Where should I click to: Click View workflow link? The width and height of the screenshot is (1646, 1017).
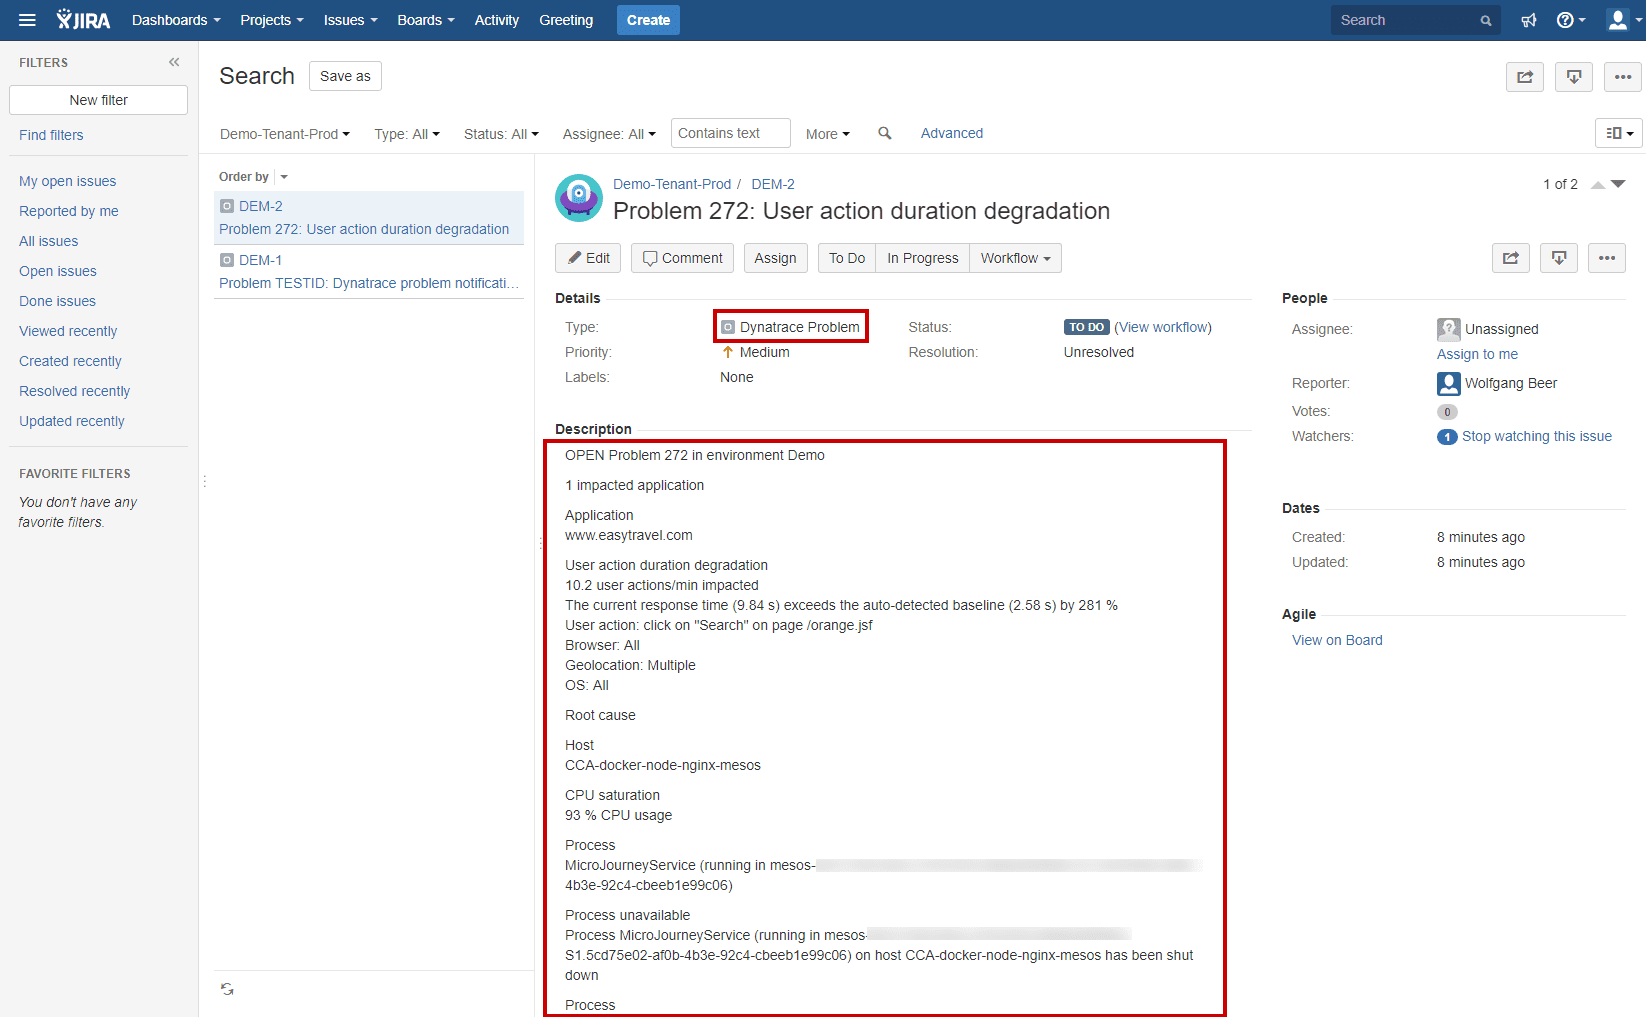[x=1163, y=327]
